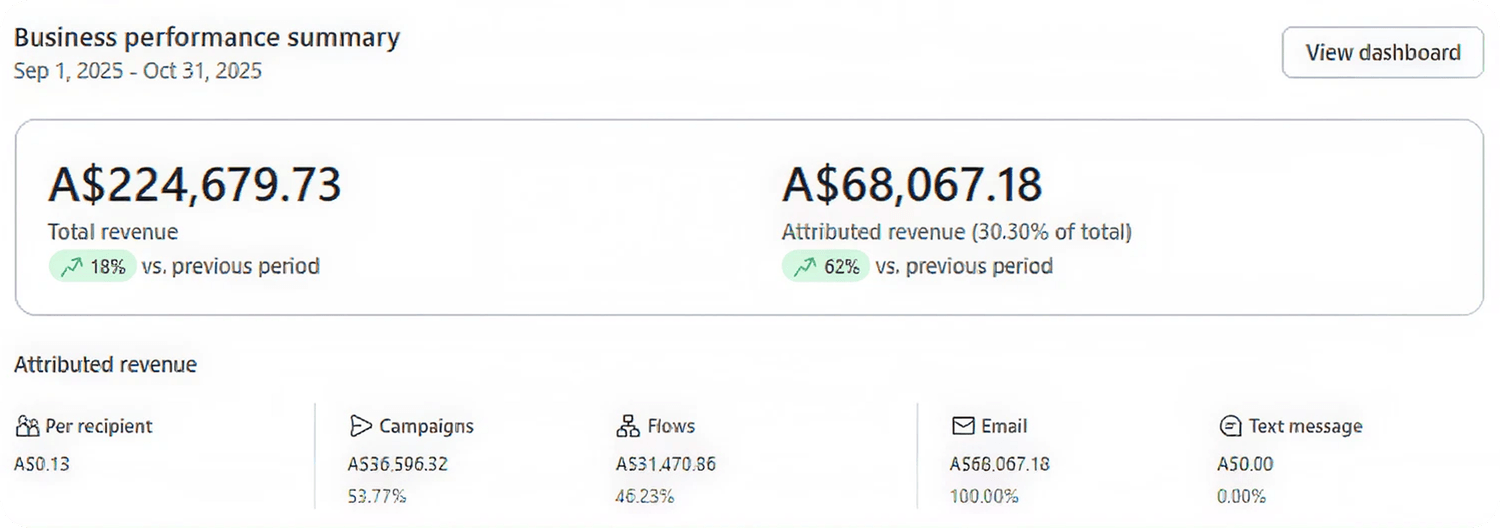Image resolution: width=1500 pixels, height=528 pixels.
Task: Select the 62% change badge
Action: [825, 267]
